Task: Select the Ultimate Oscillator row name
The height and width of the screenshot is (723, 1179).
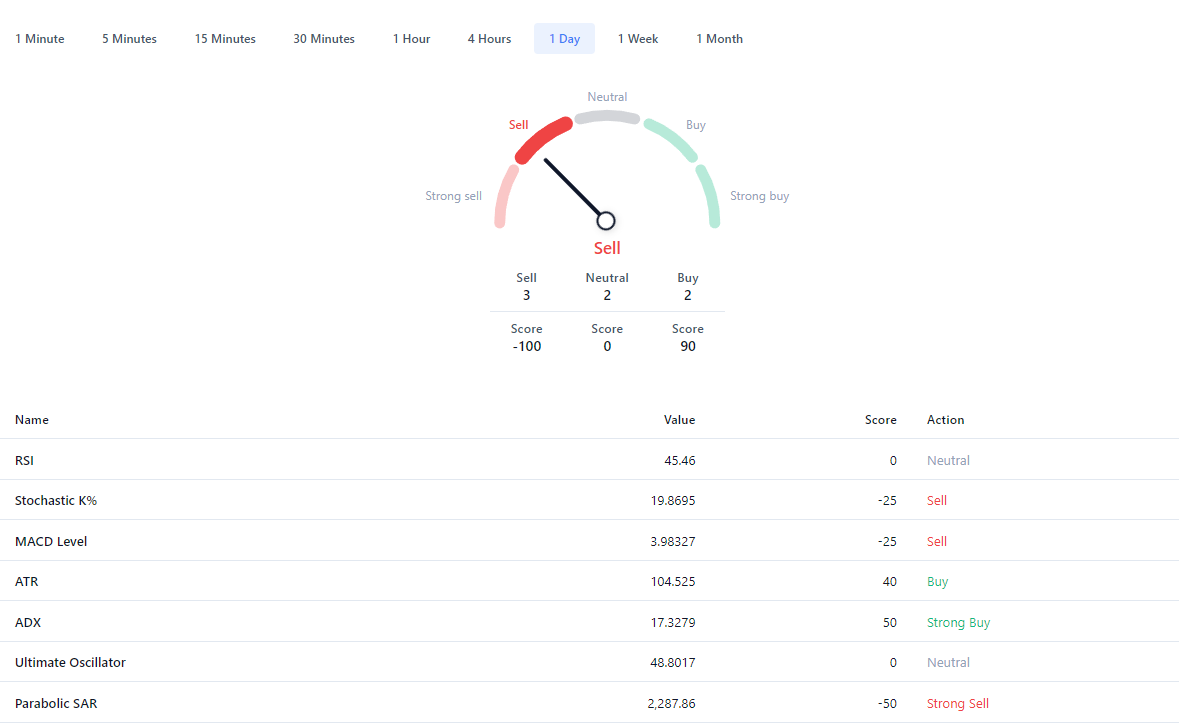Action: tap(70, 662)
